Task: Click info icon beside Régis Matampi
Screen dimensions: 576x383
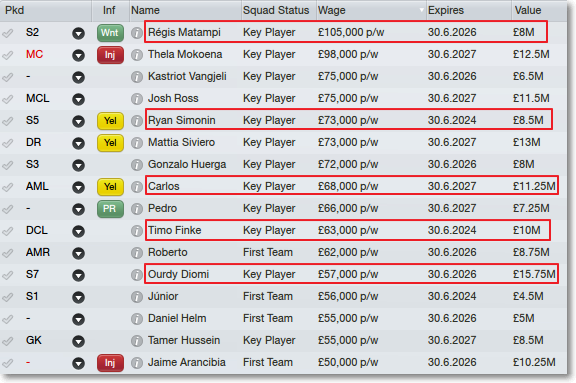Action: [x=137, y=33]
